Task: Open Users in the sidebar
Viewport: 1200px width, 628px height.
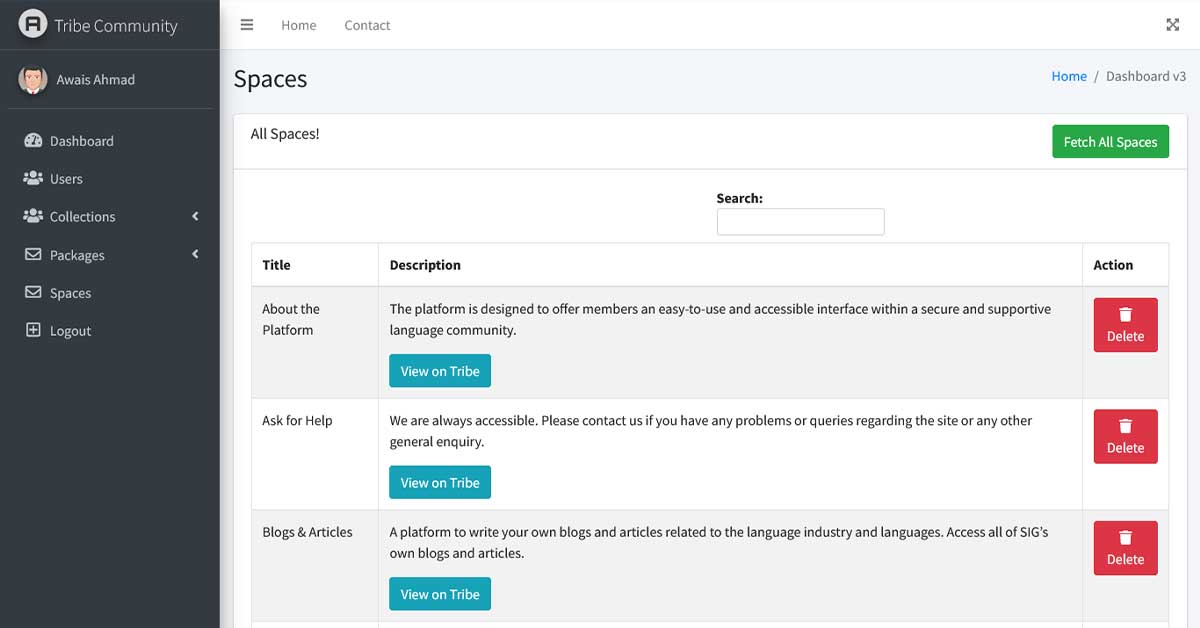Action: [x=110, y=179]
